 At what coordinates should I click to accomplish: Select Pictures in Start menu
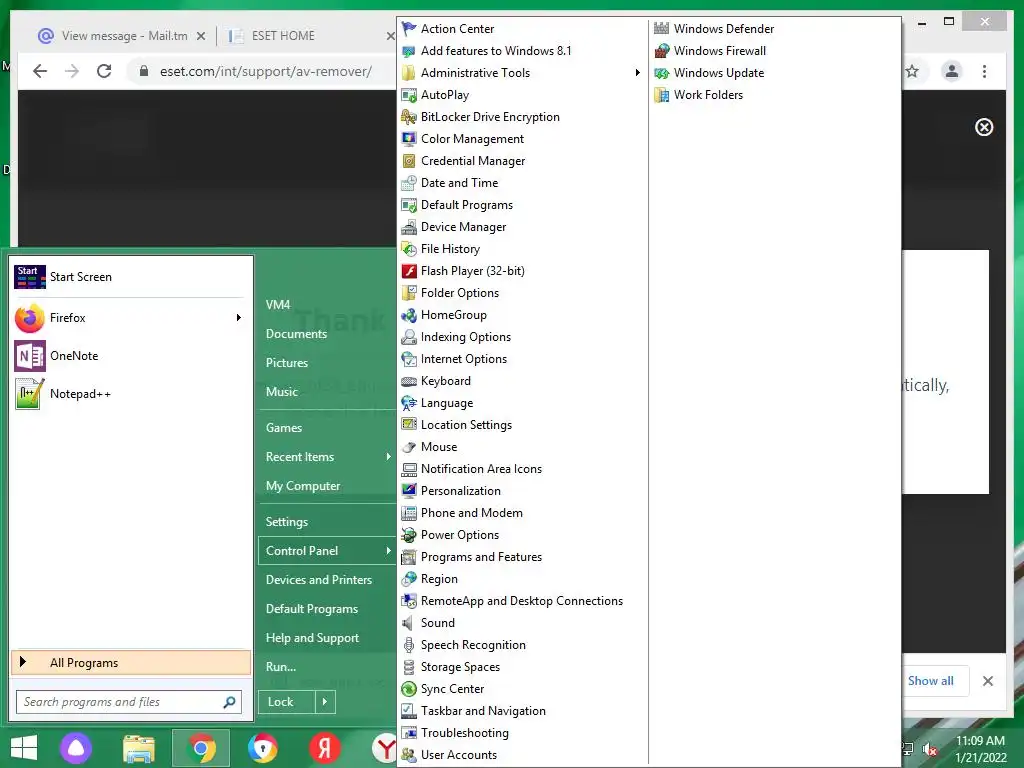tap(287, 362)
